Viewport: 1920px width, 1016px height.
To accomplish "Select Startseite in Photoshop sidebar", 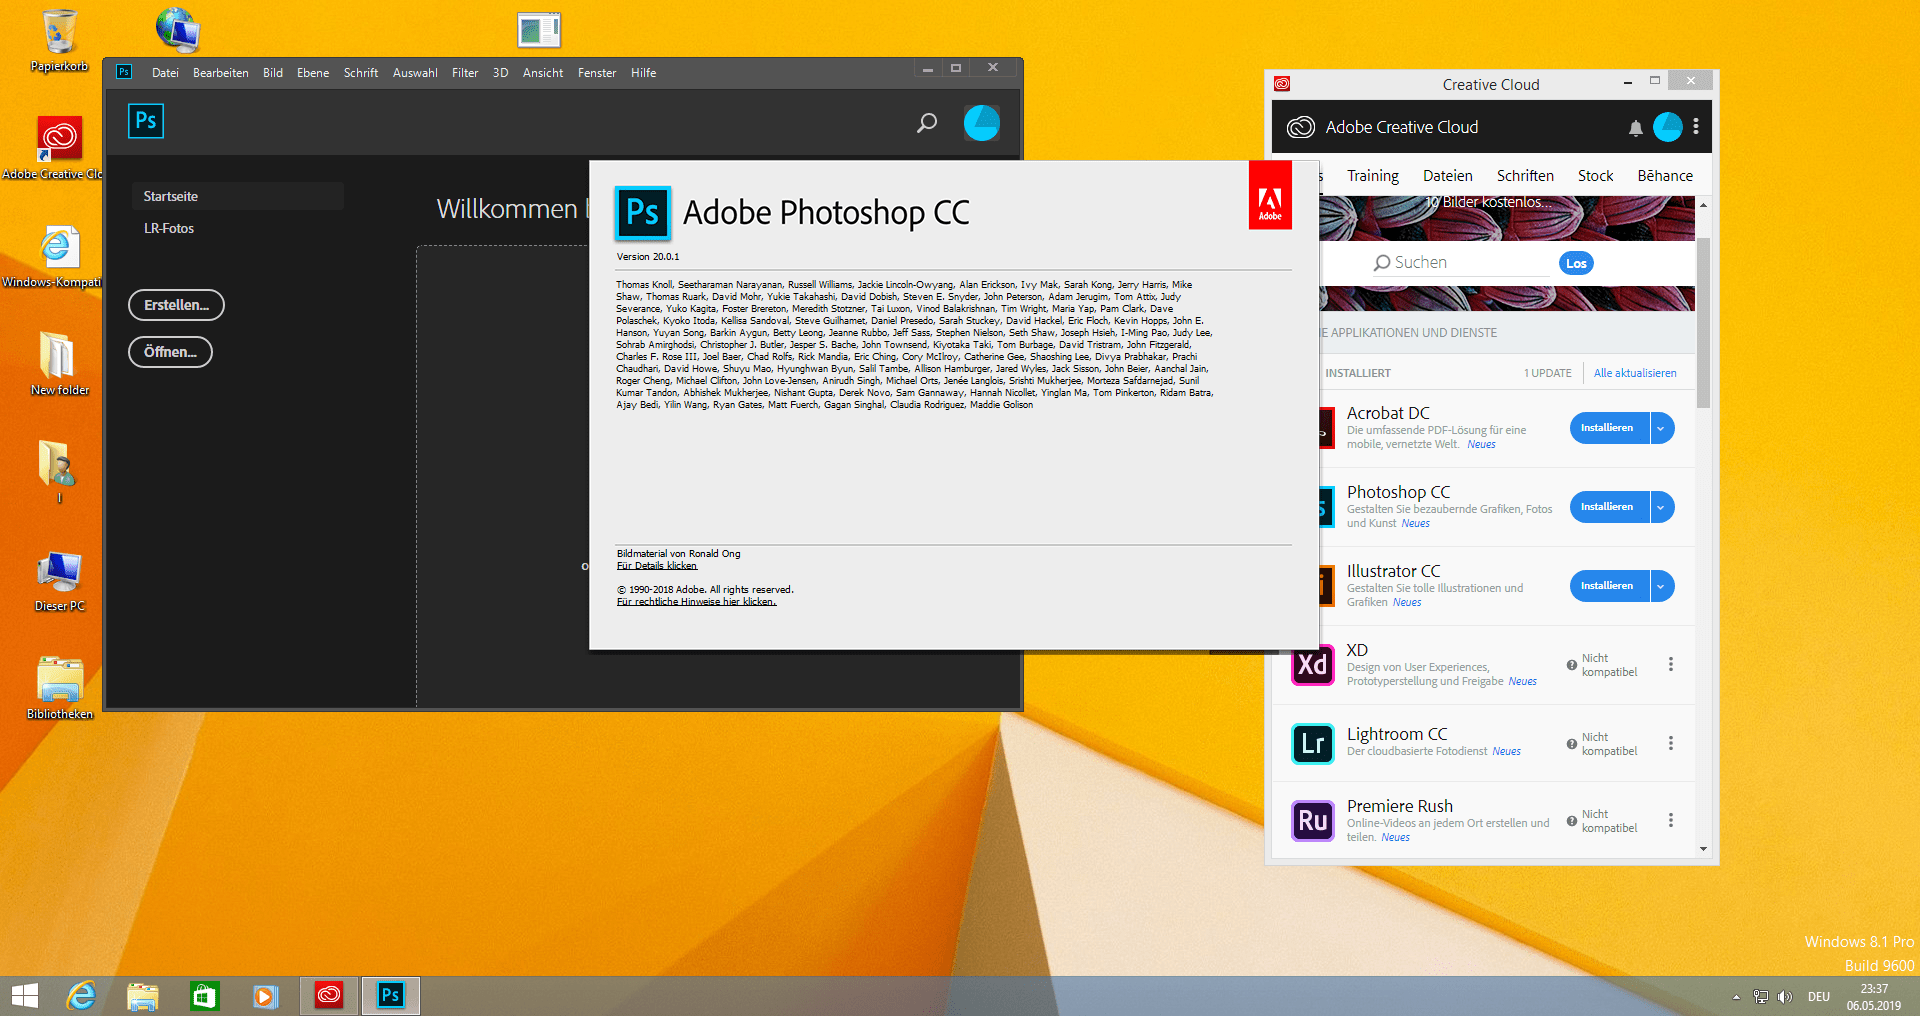I will coord(237,196).
